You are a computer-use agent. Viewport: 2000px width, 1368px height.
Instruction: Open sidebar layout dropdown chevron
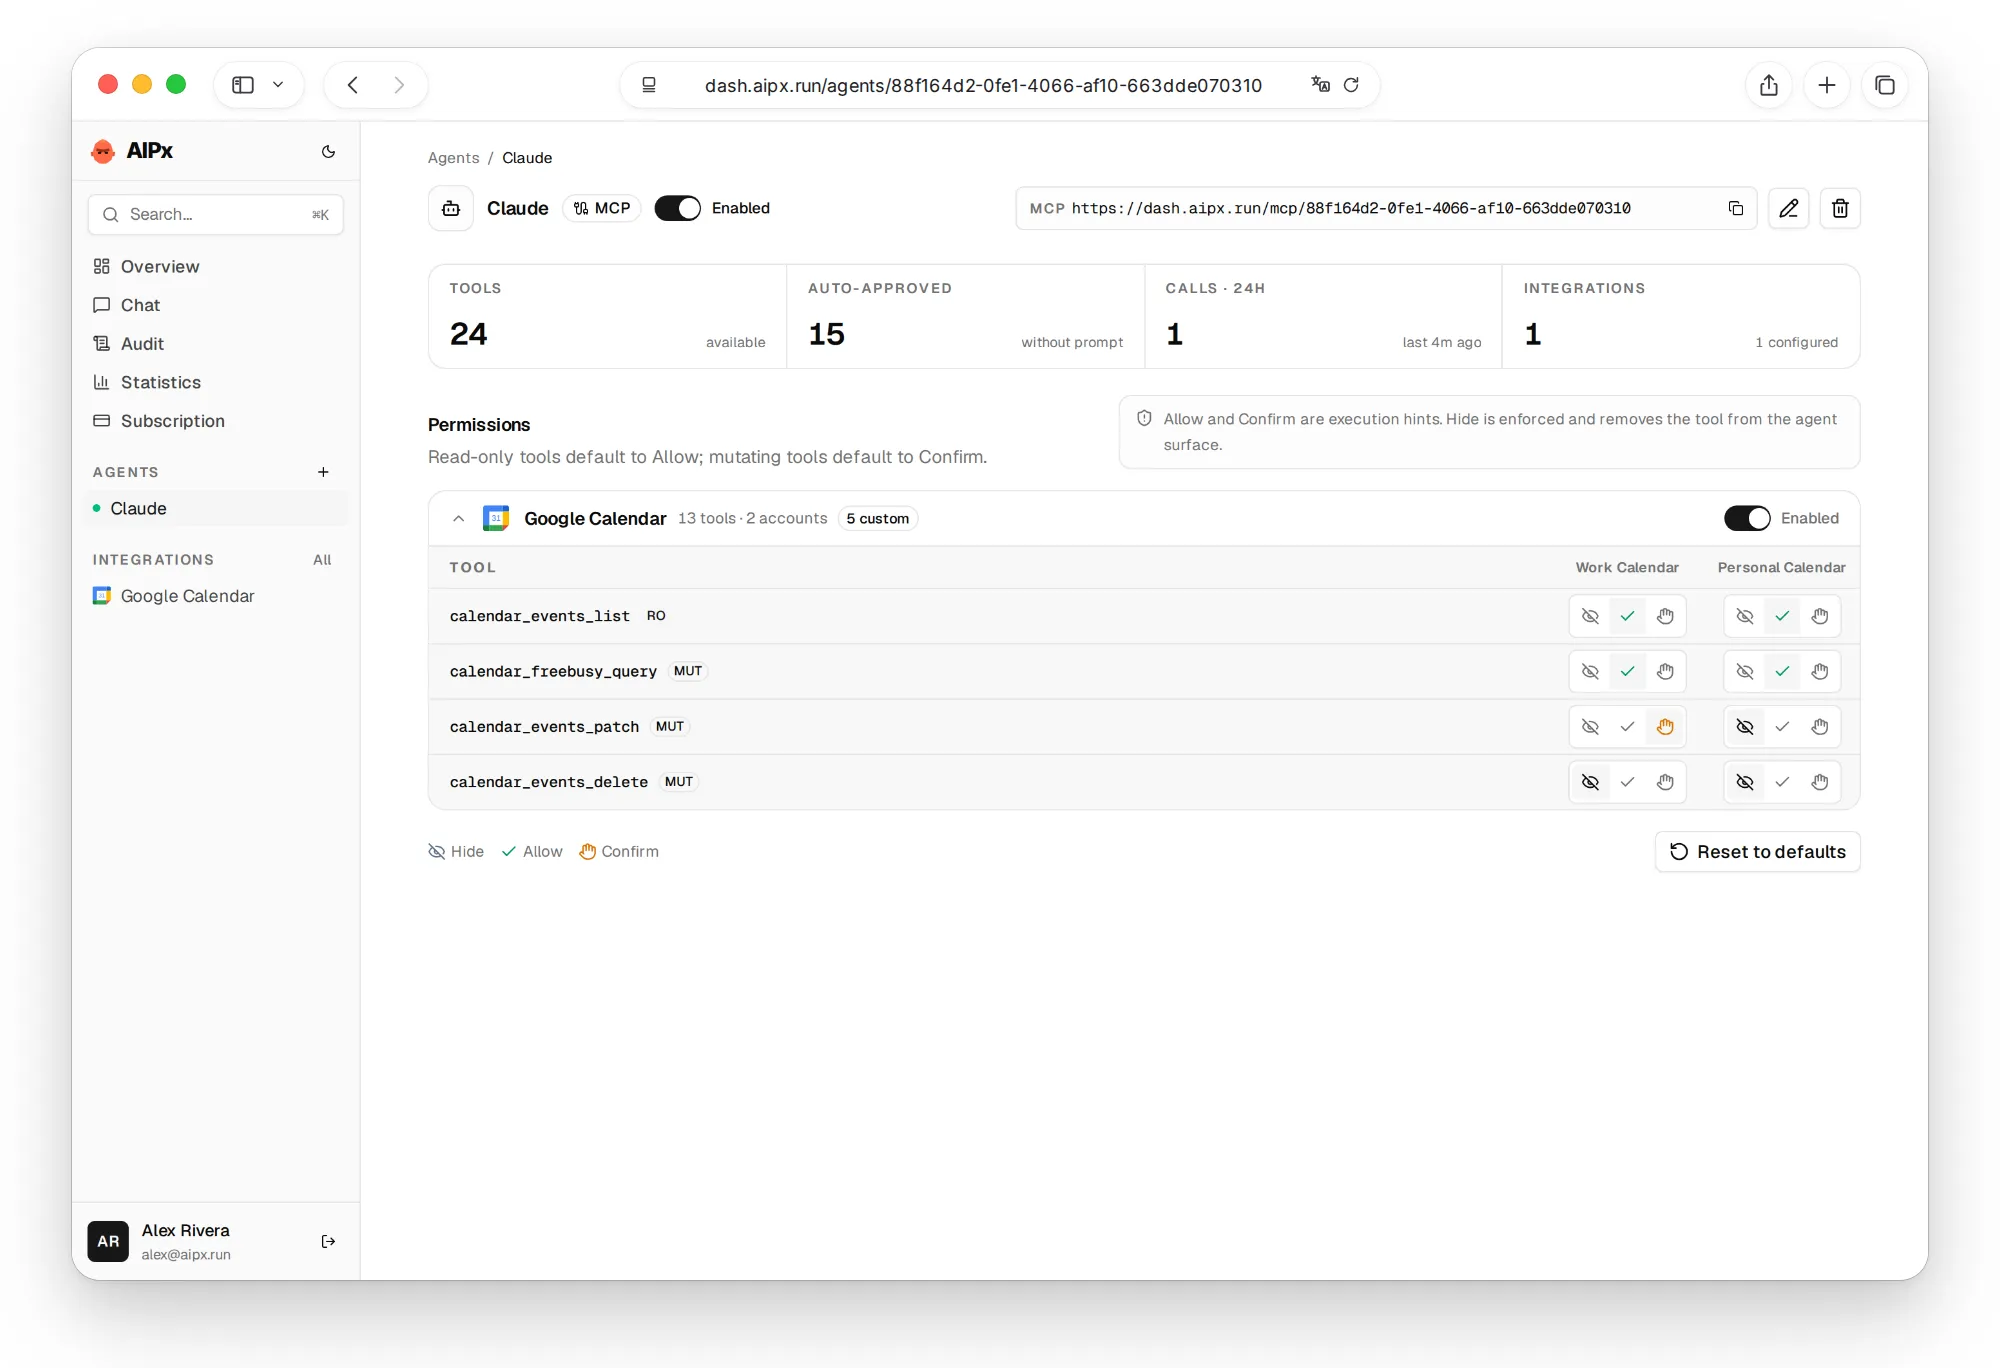tap(278, 85)
